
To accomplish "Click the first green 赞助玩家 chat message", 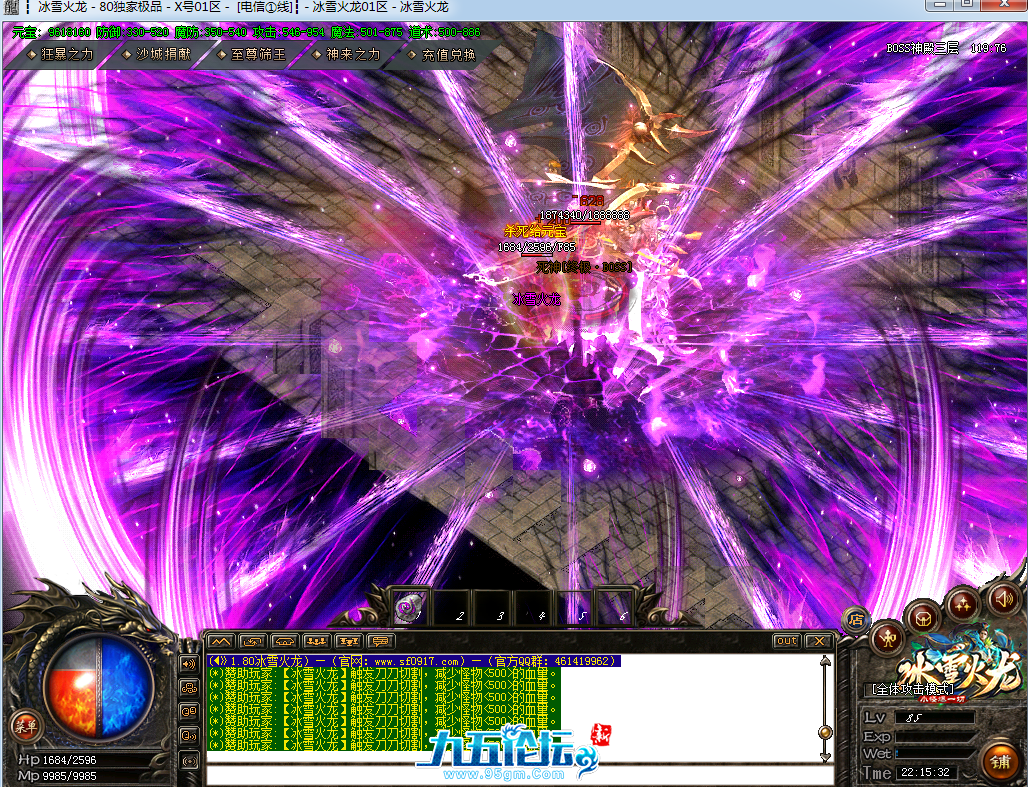I will point(384,673).
